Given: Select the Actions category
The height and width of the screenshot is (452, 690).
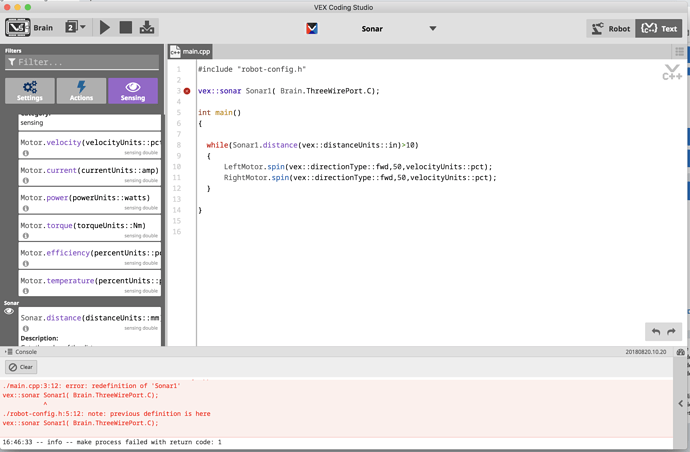Looking at the screenshot, I should [81, 91].
